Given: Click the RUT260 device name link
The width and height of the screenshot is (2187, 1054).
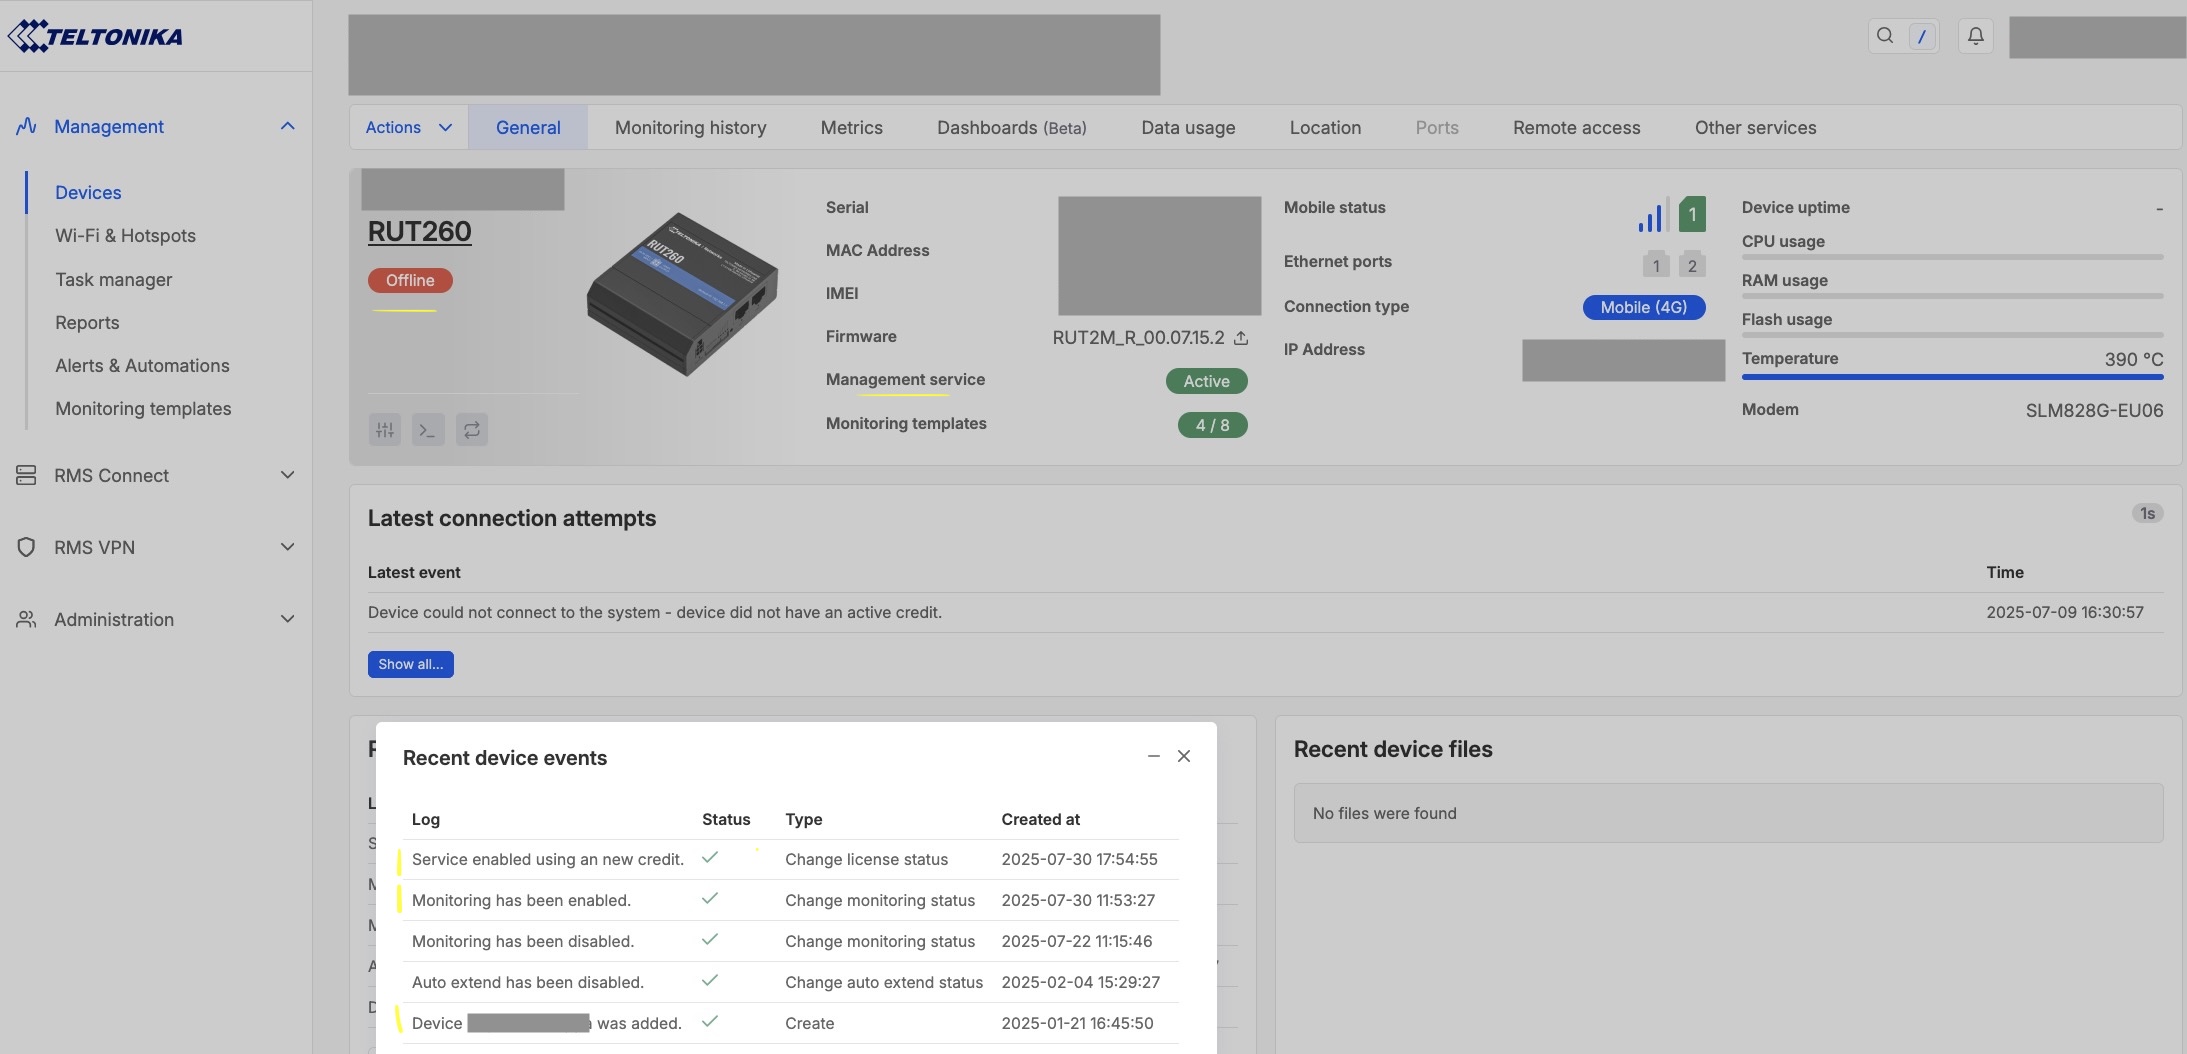Looking at the screenshot, I should coord(420,231).
